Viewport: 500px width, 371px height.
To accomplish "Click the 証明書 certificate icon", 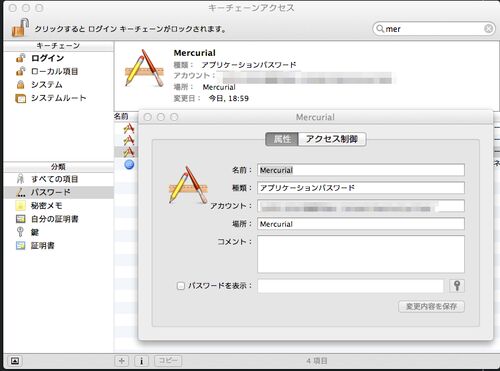I will (20, 246).
